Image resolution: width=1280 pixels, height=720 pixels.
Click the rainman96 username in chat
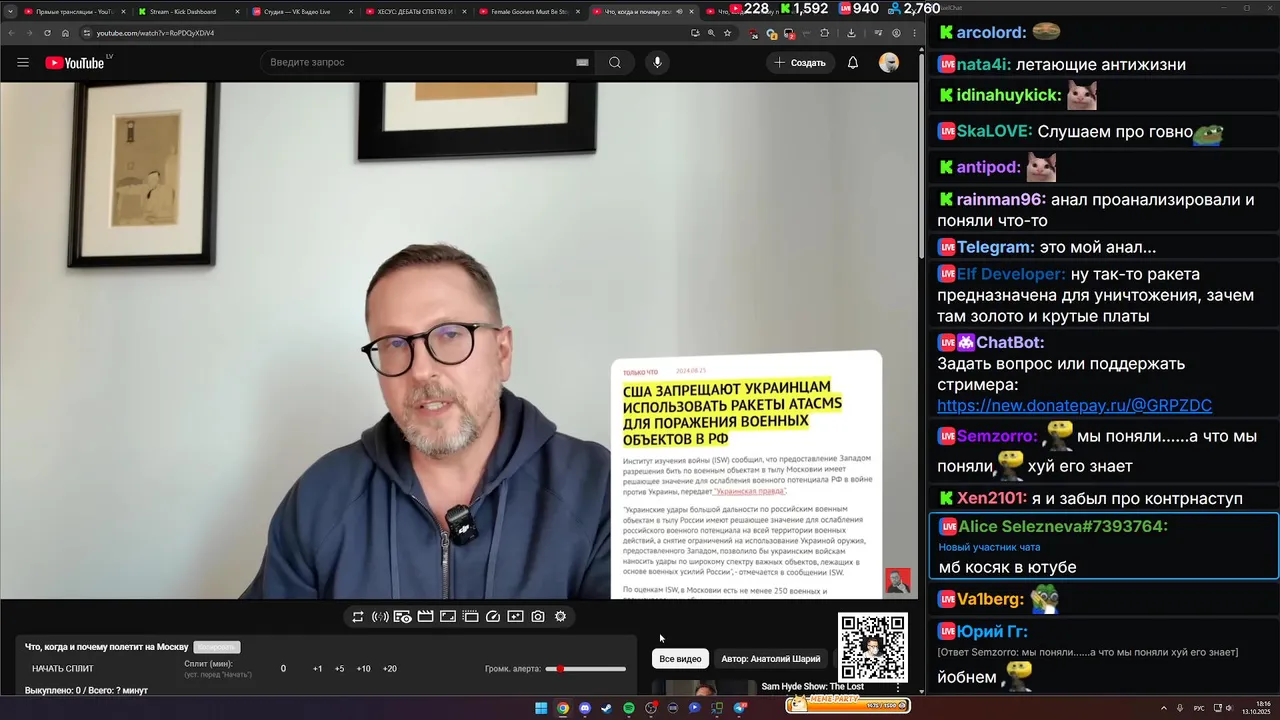click(1001, 200)
